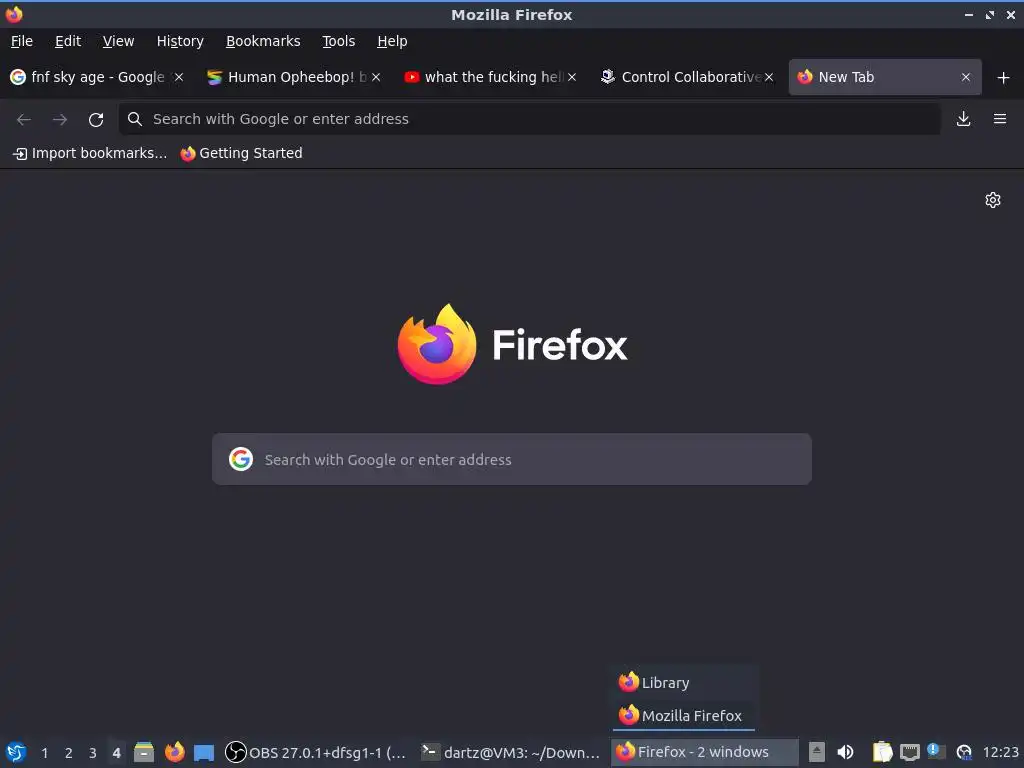Viewport: 1024px width, 768px height.
Task: Close the YouTube 'what the fucking hell' tab
Action: (572, 77)
